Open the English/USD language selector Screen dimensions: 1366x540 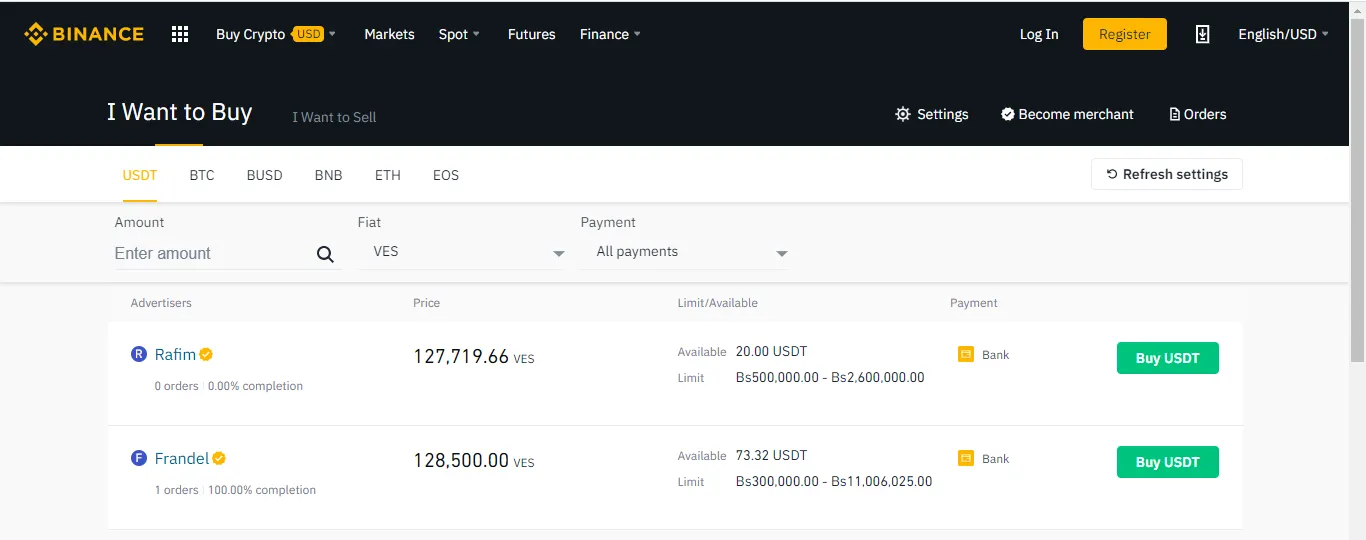[x=1284, y=34]
